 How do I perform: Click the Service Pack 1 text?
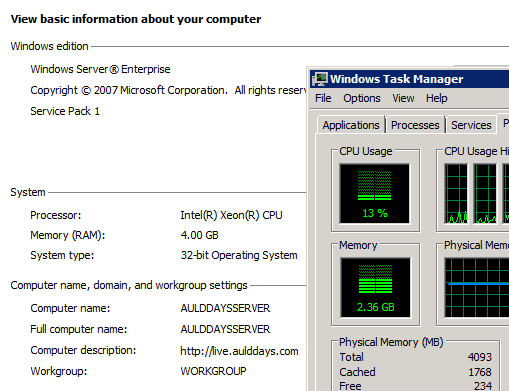point(65,111)
